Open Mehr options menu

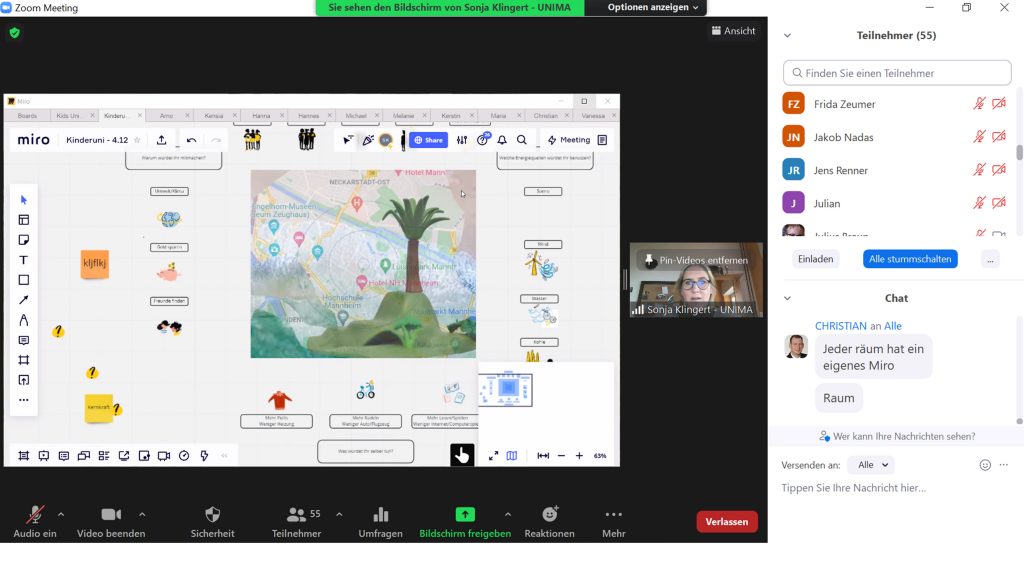614,522
